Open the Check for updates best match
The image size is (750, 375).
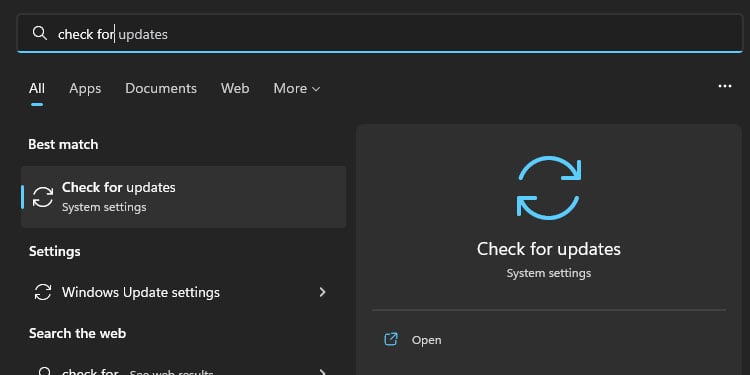(x=184, y=197)
